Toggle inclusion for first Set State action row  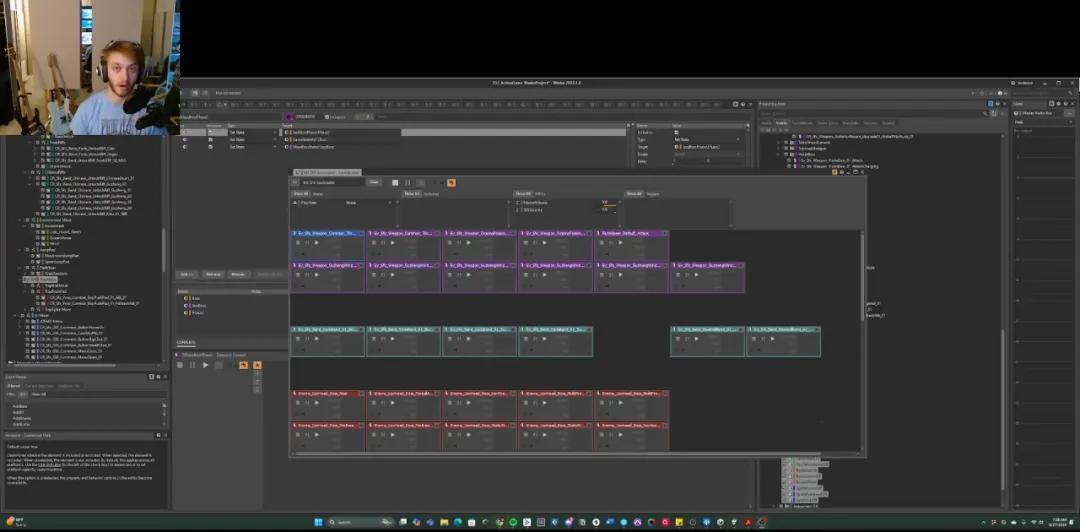(211, 132)
